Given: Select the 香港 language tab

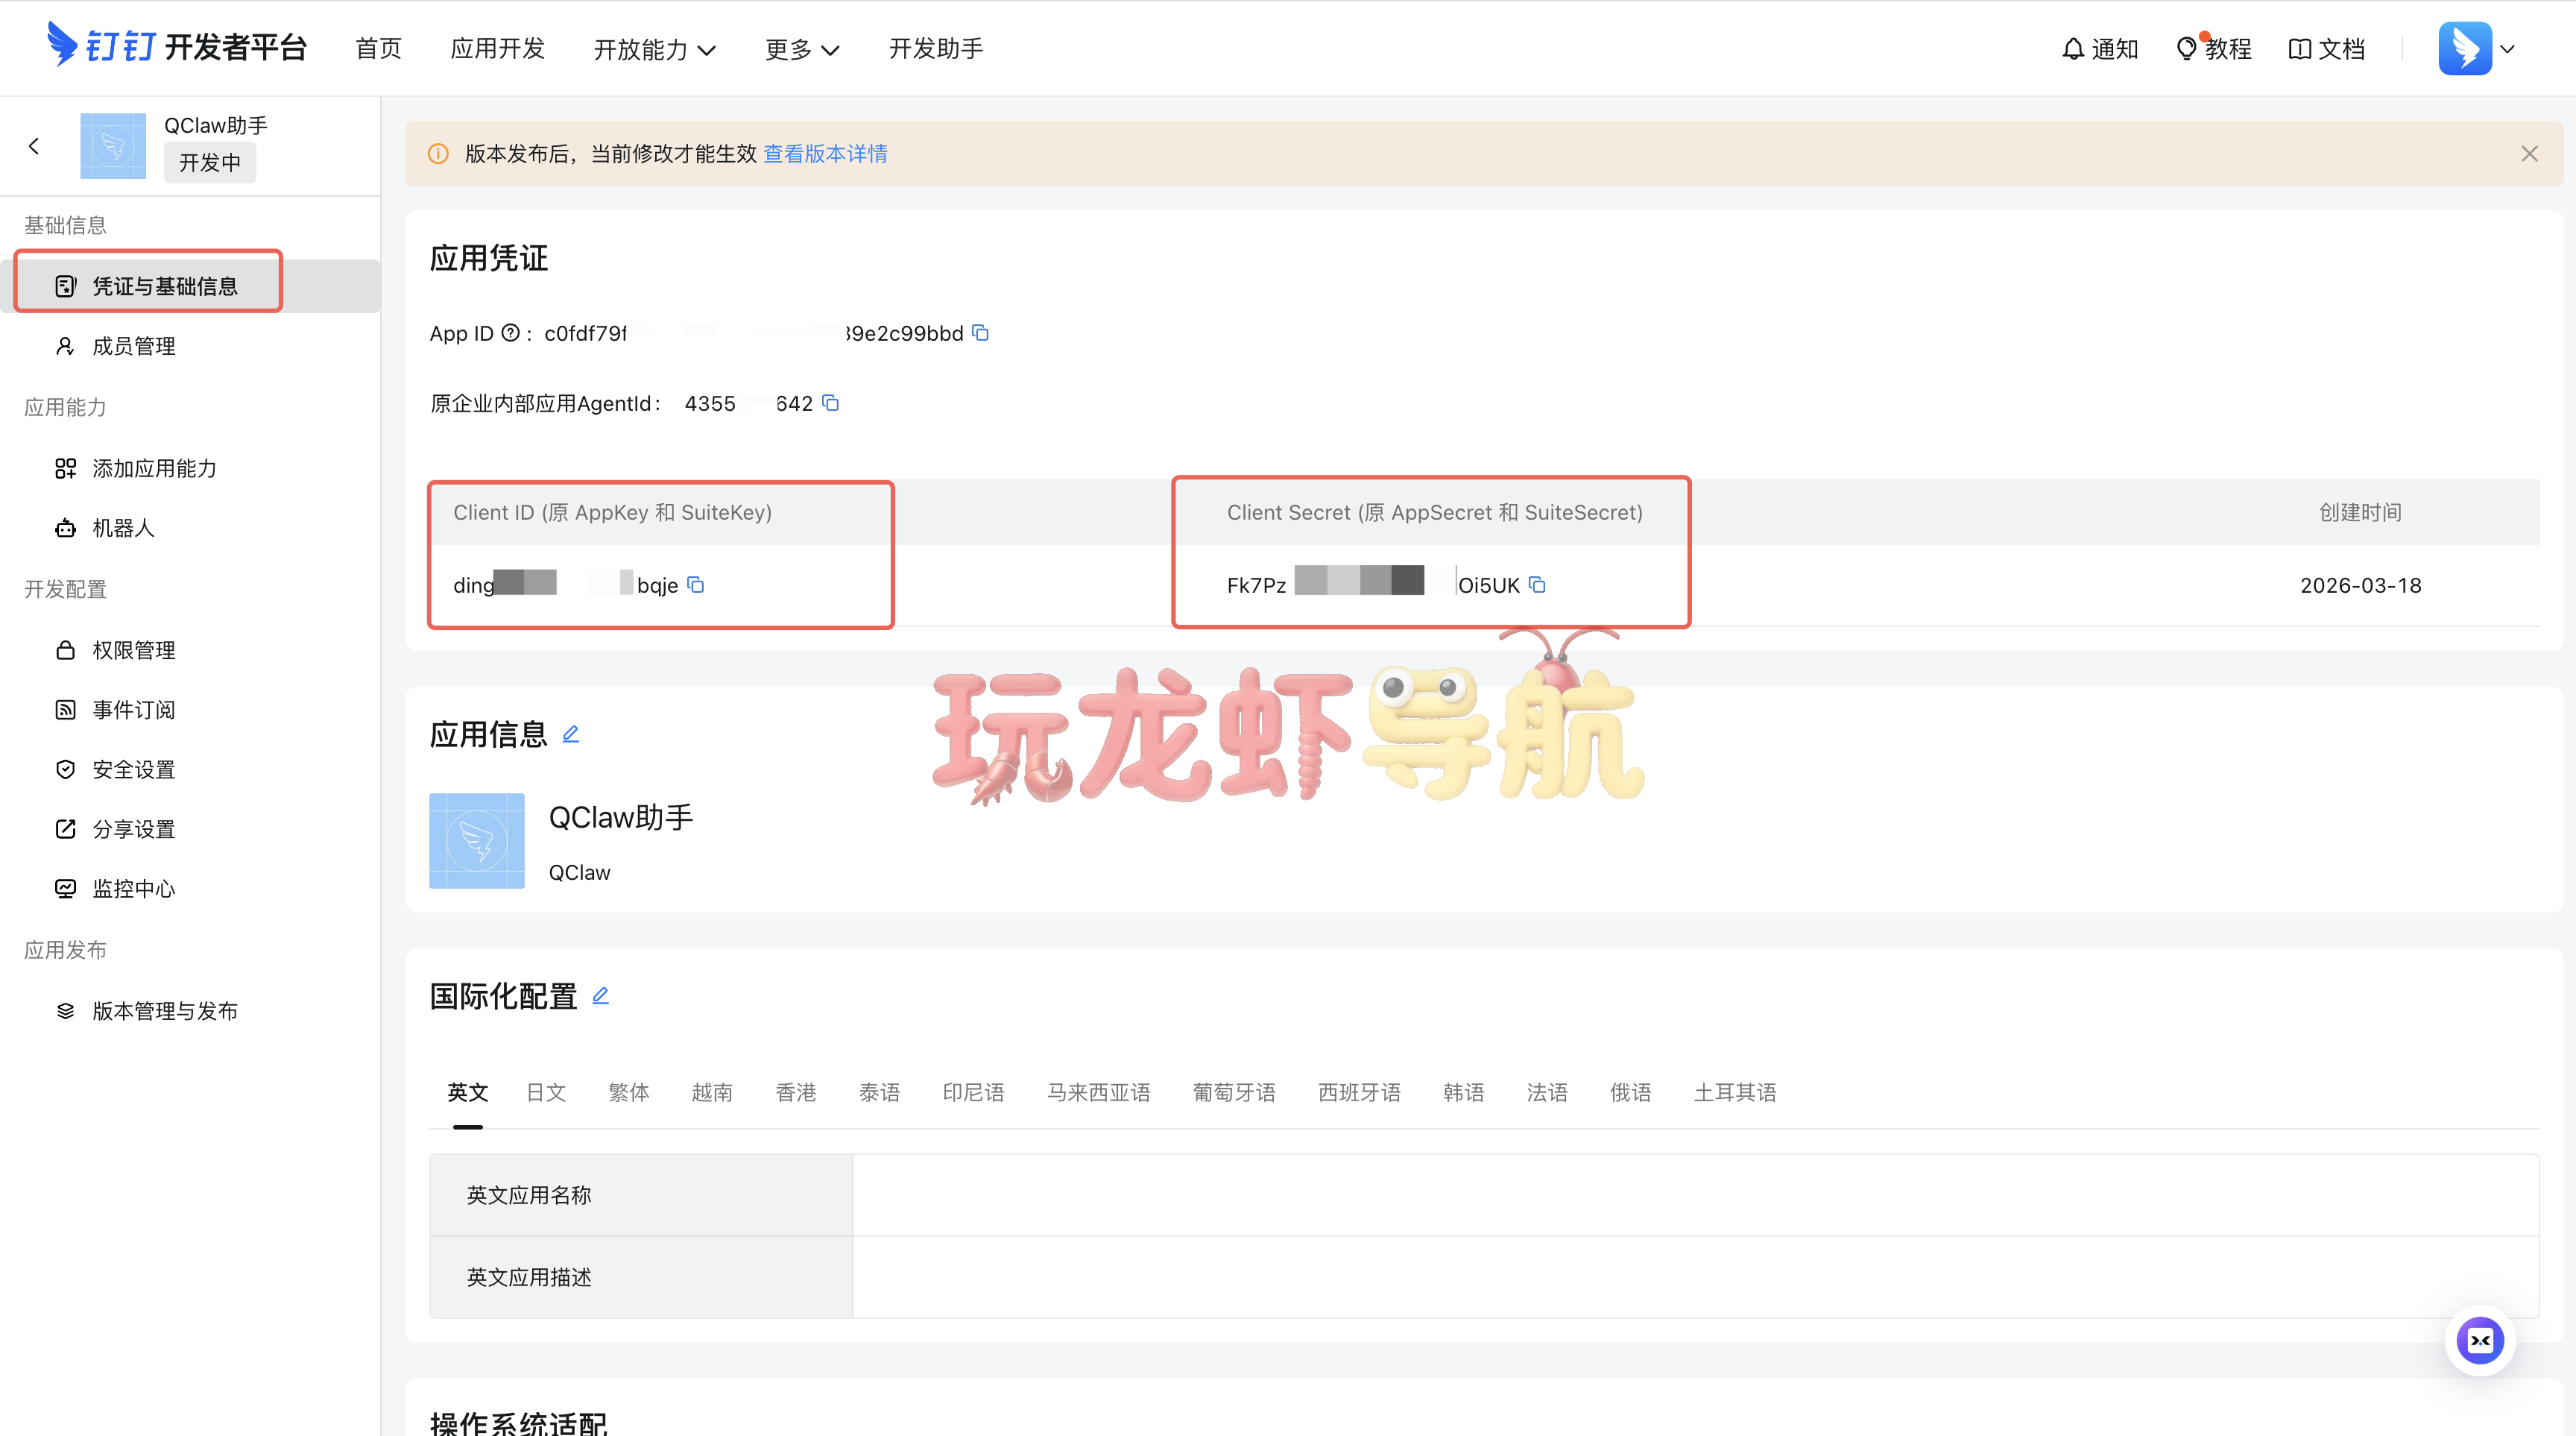Looking at the screenshot, I should point(796,1092).
